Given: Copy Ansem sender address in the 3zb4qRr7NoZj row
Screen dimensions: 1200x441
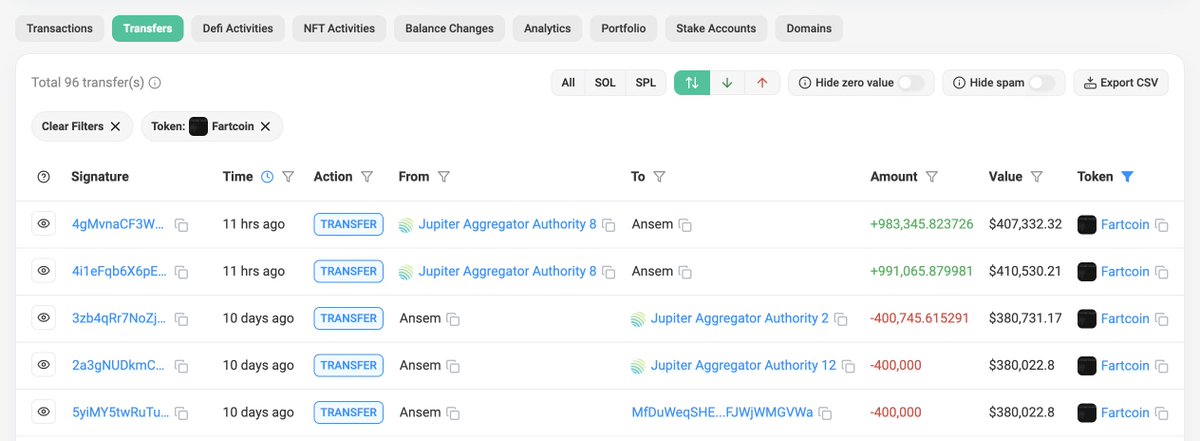Looking at the screenshot, I should tap(453, 319).
